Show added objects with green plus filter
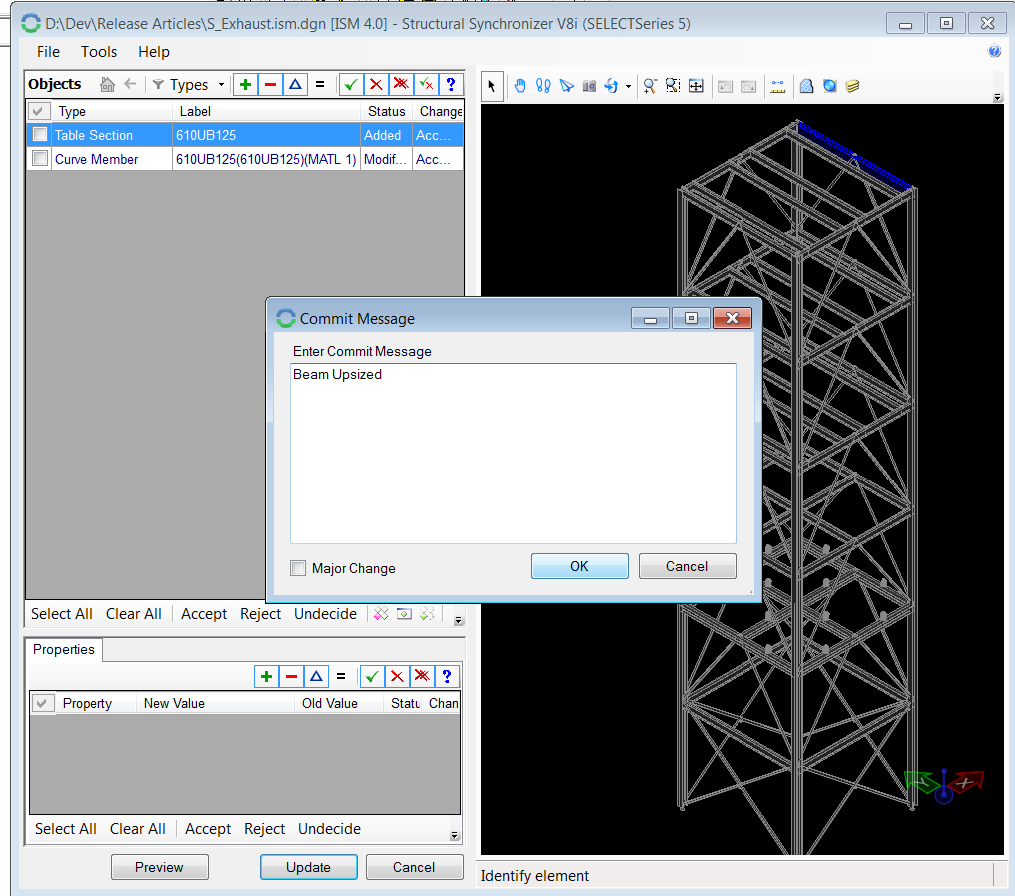 pos(246,85)
